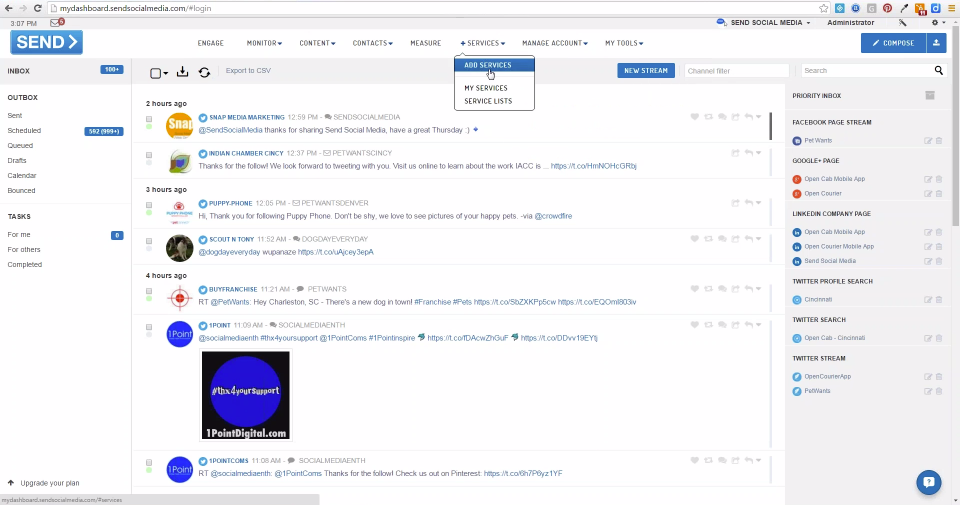Expand the Send Social Media account dropdown
Screen dimensions: 960x505
(x=770, y=23)
